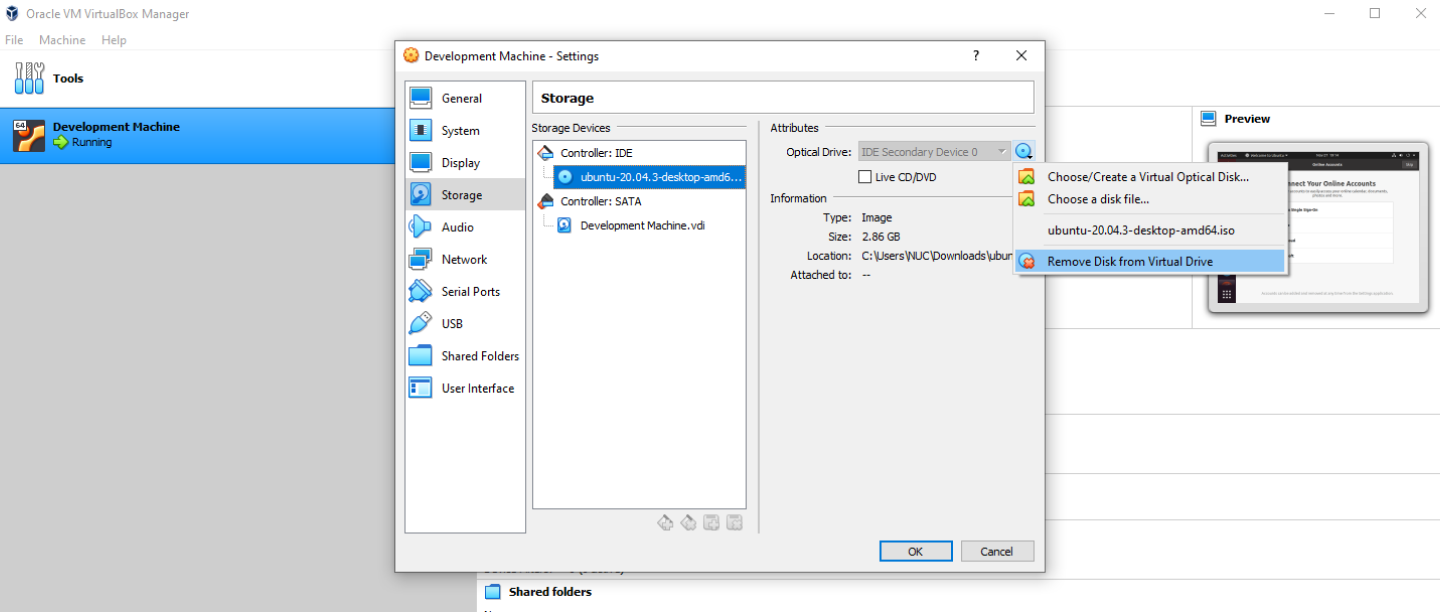Open the Help menu in VirtualBox Manager

tap(114, 40)
